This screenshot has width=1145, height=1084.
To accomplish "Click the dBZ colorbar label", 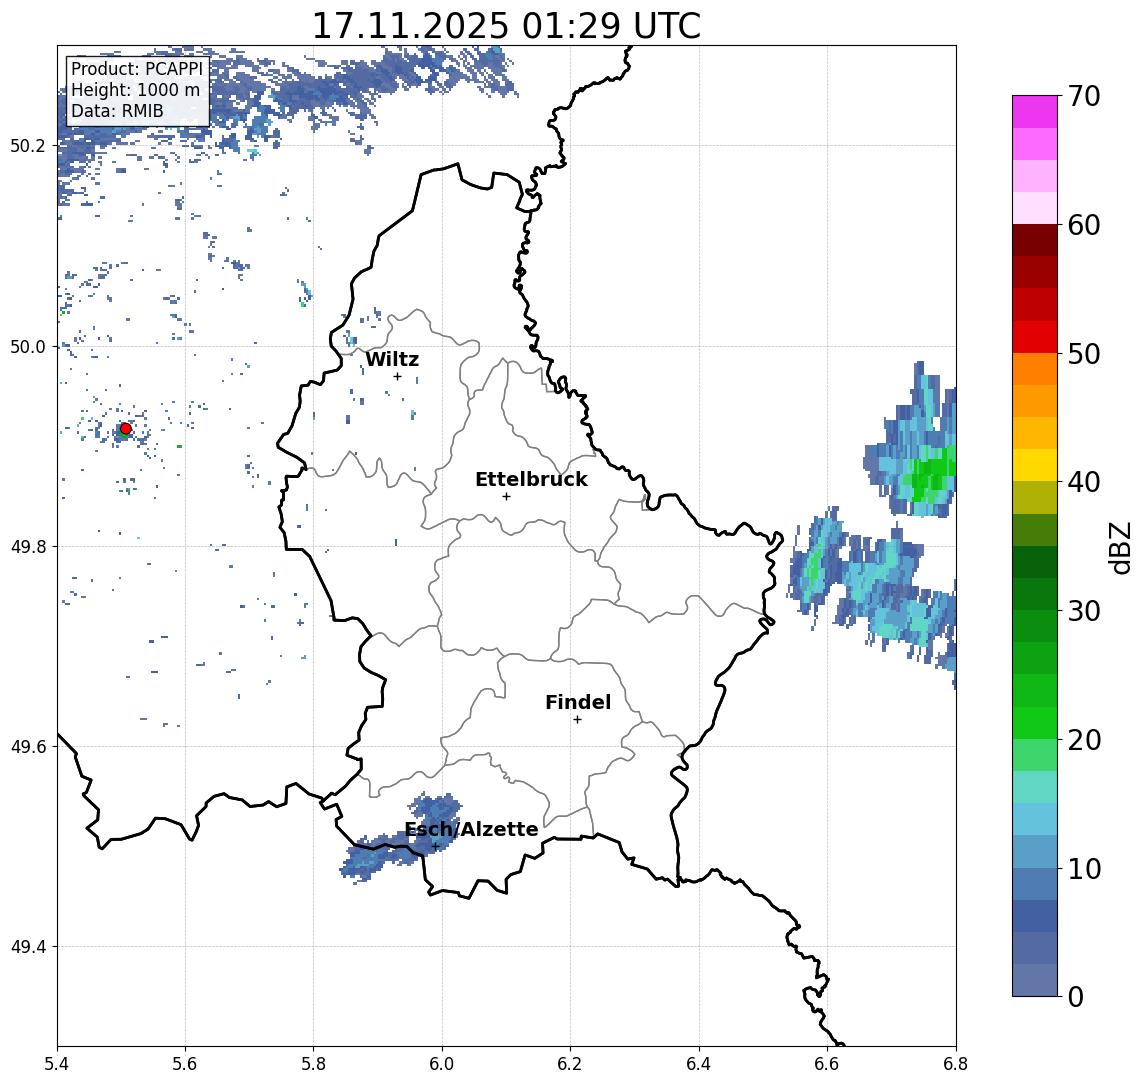I will (x=1120, y=548).
